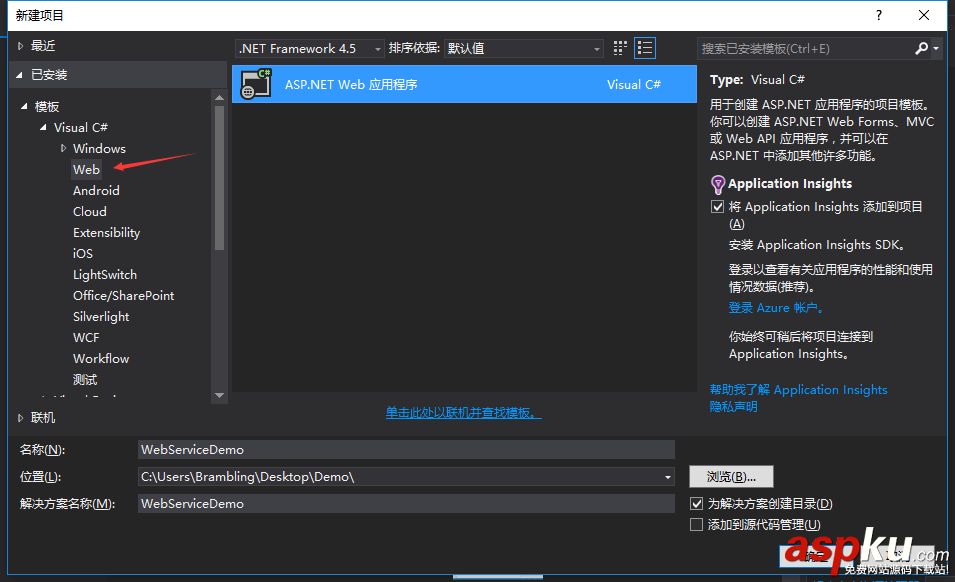Viewport: 955px width, 582px height.
Task: Enable add to source control checkbox
Action: tap(696, 524)
